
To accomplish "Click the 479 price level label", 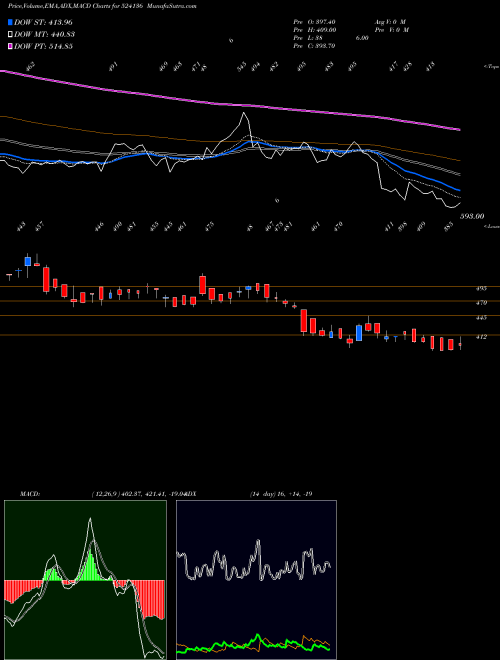I will [x=481, y=303].
